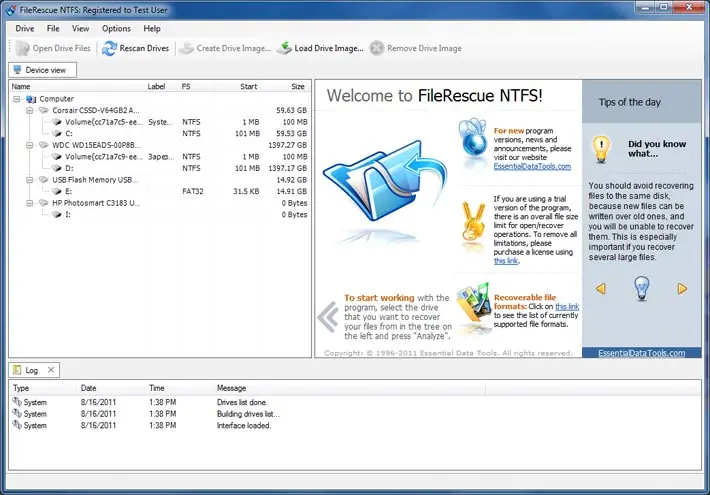Click the WDC WD15EADS disk drive icon

pyautogui.click(x=44, y=145)
